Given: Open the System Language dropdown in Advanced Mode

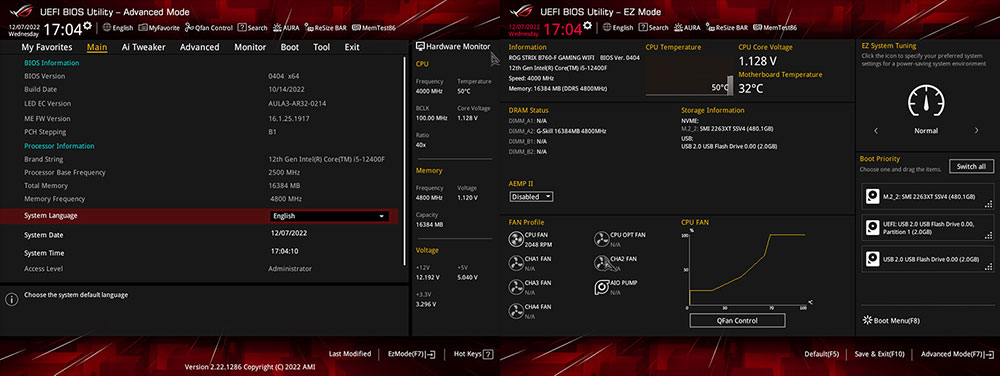Looking at the screenshot, I should click(x=329, y=216).
